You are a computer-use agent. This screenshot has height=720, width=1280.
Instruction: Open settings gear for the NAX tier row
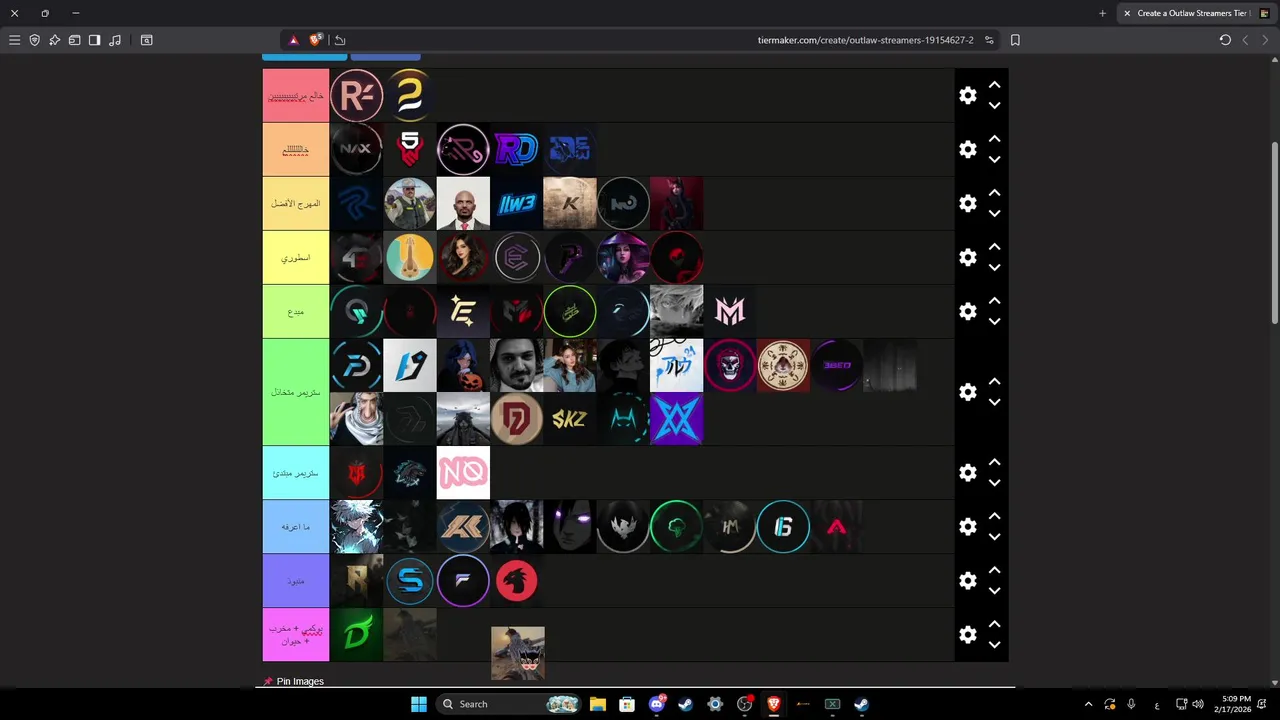click(x=967, y=149)
